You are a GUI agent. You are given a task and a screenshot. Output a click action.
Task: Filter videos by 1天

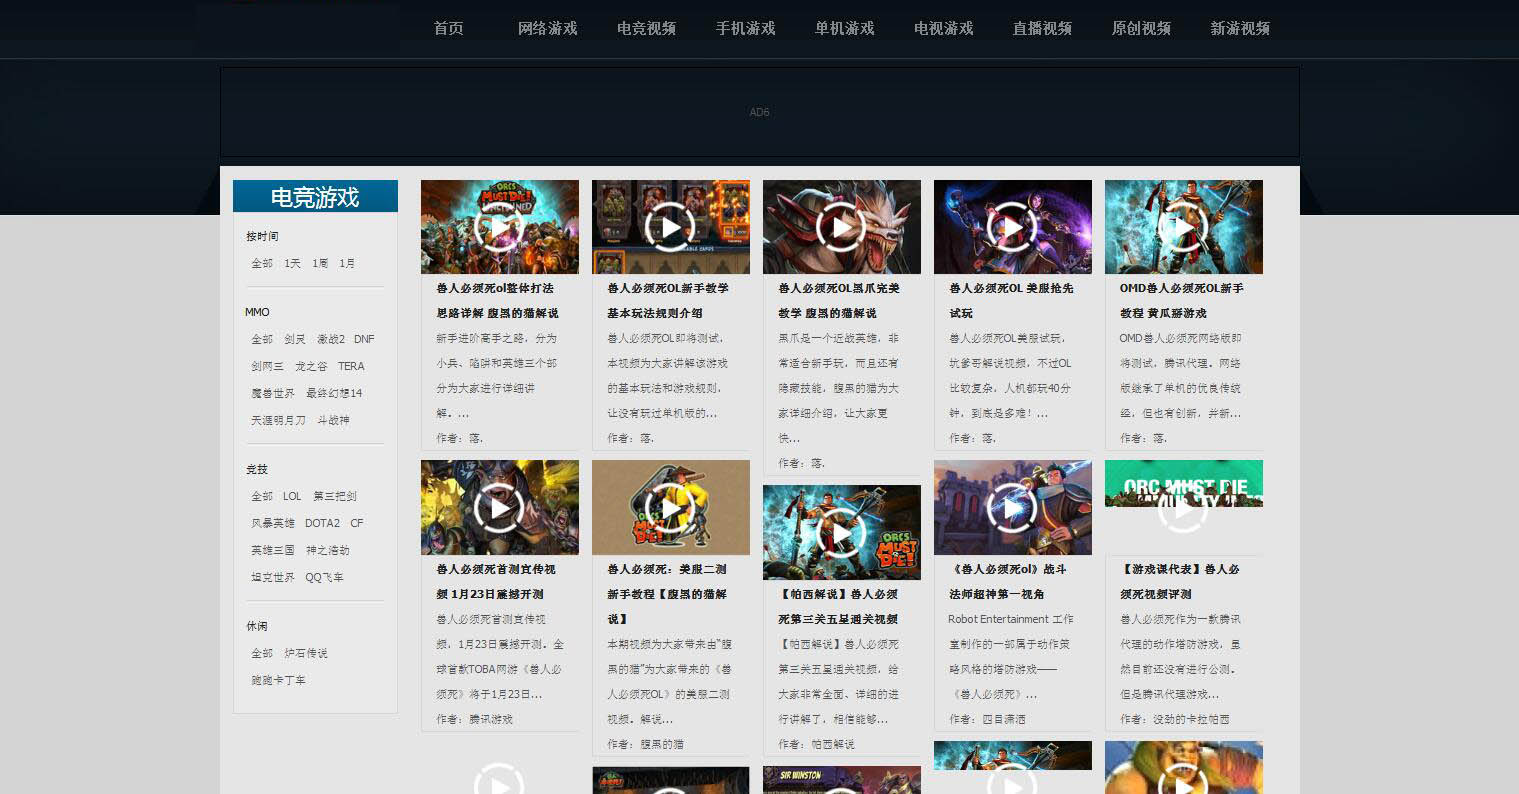click(292, 263)
